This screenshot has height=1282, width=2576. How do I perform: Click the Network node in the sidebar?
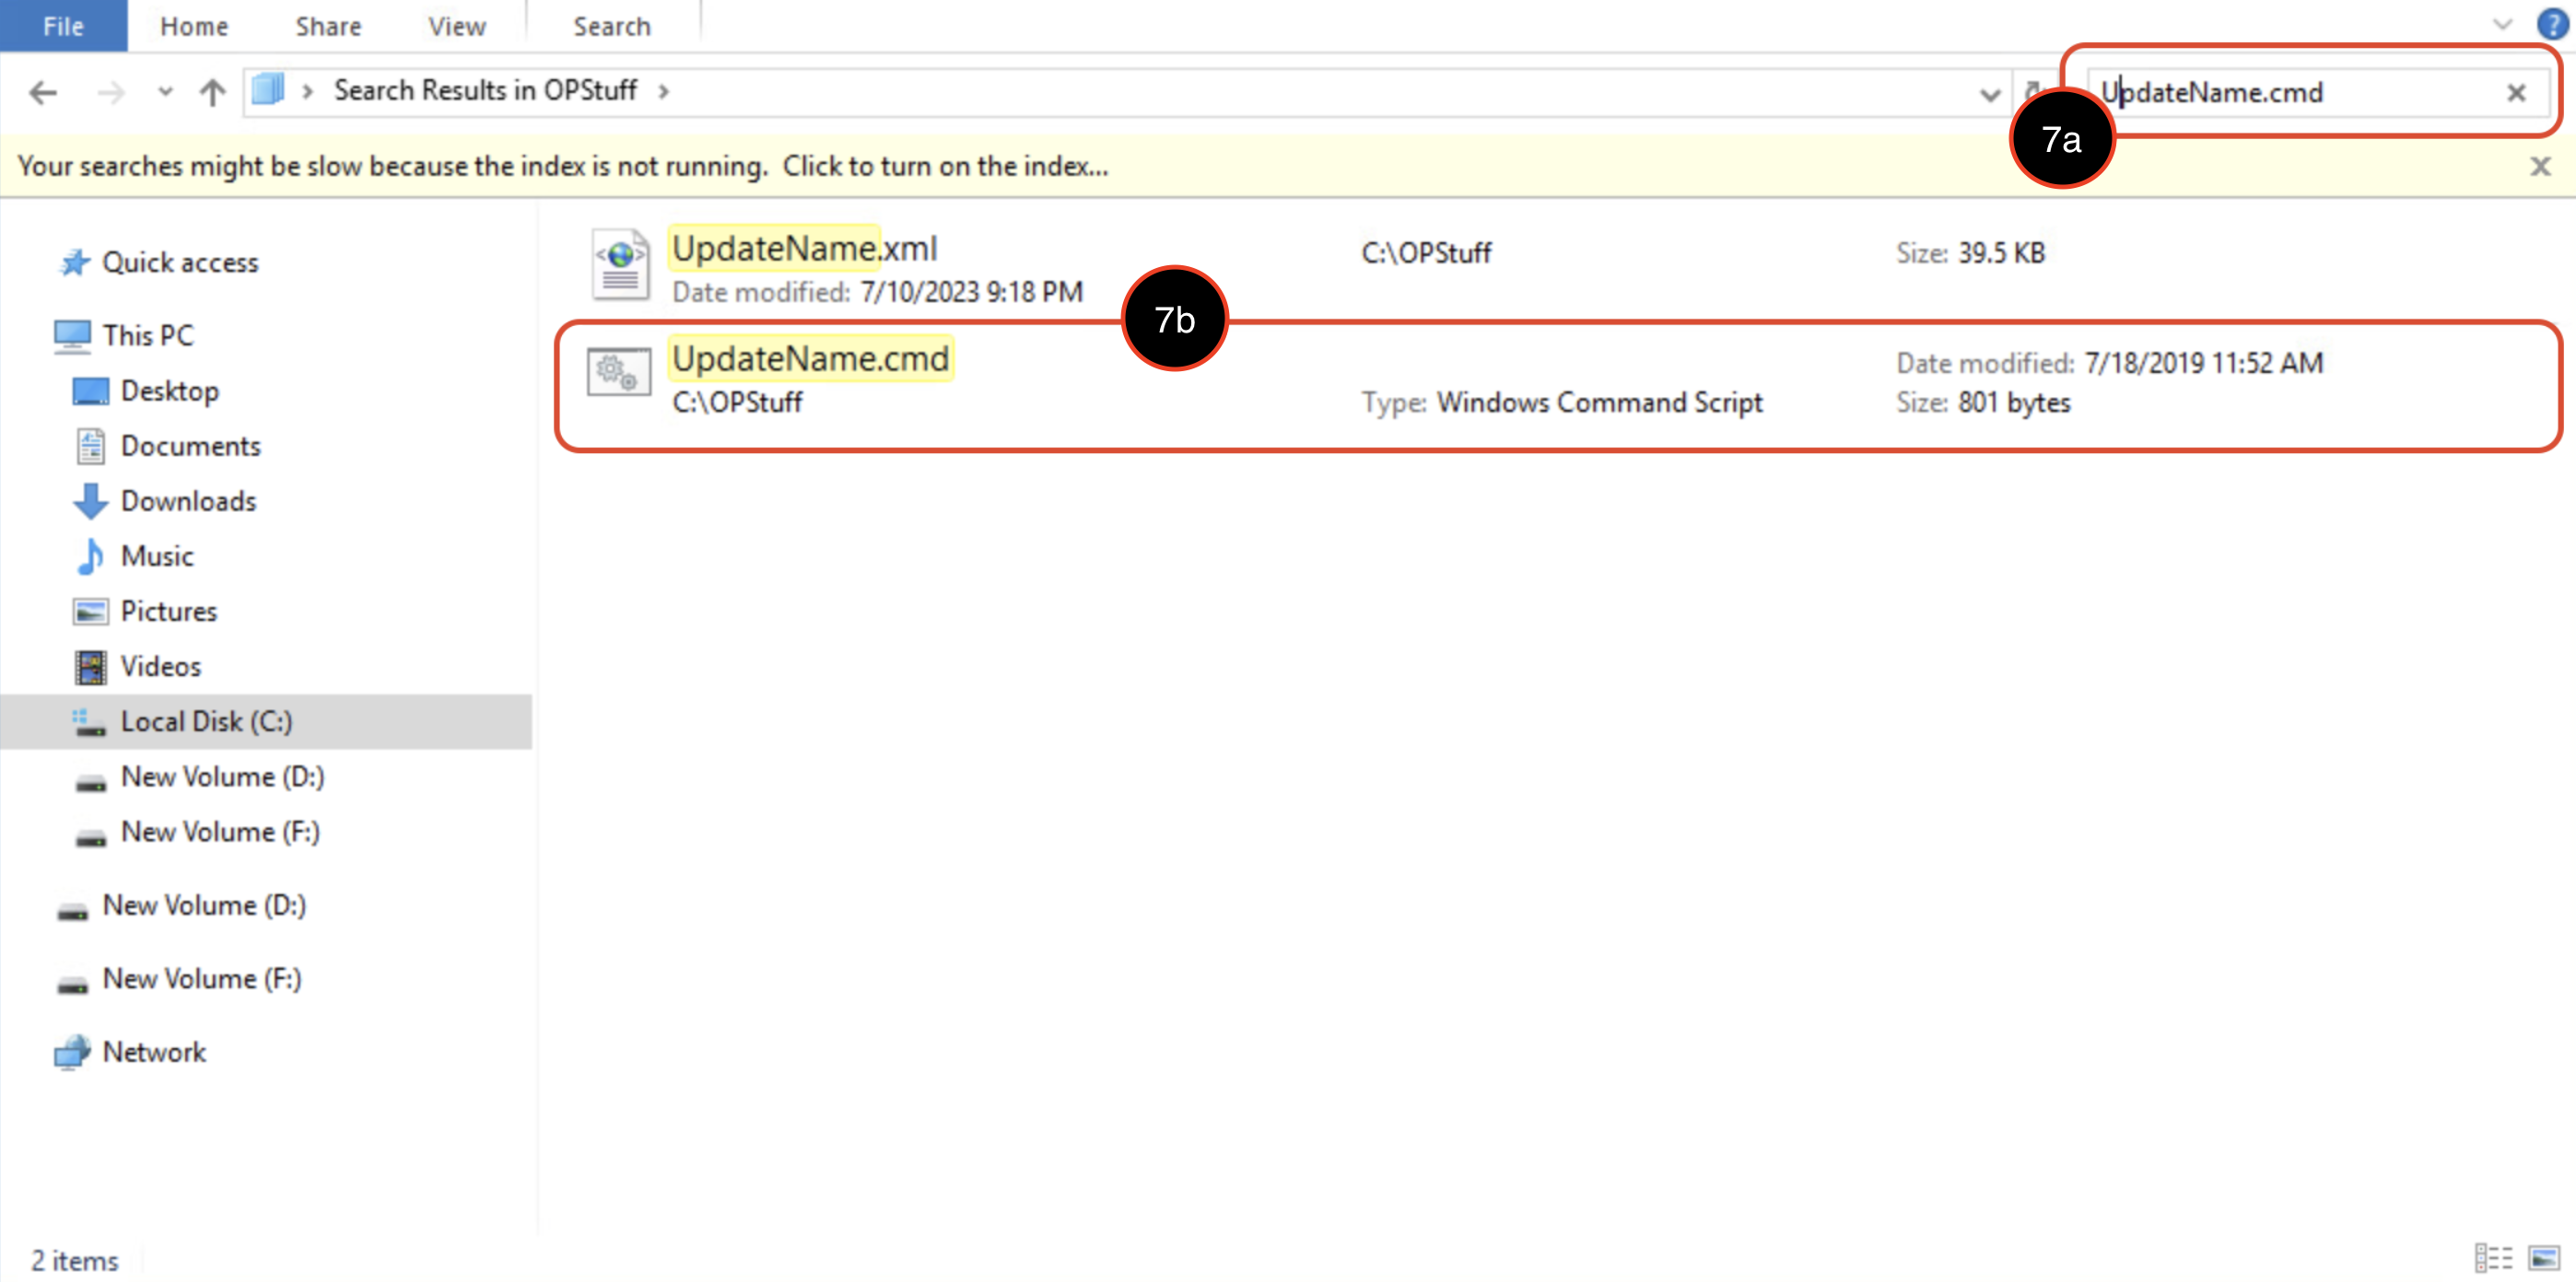(155, 1052)
